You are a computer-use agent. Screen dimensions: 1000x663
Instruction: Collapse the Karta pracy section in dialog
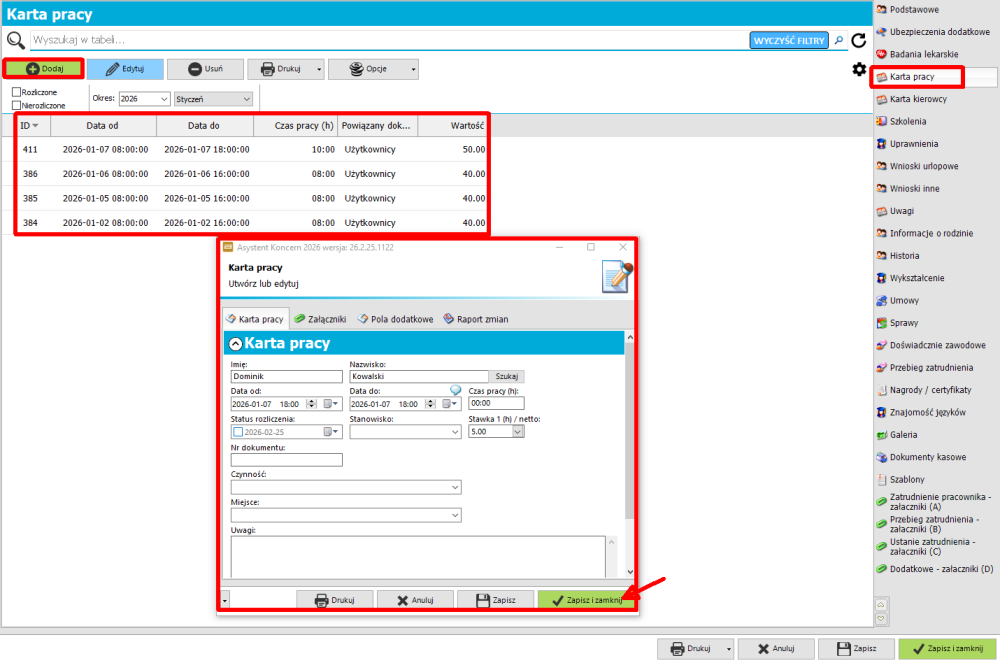coord(235,343)
